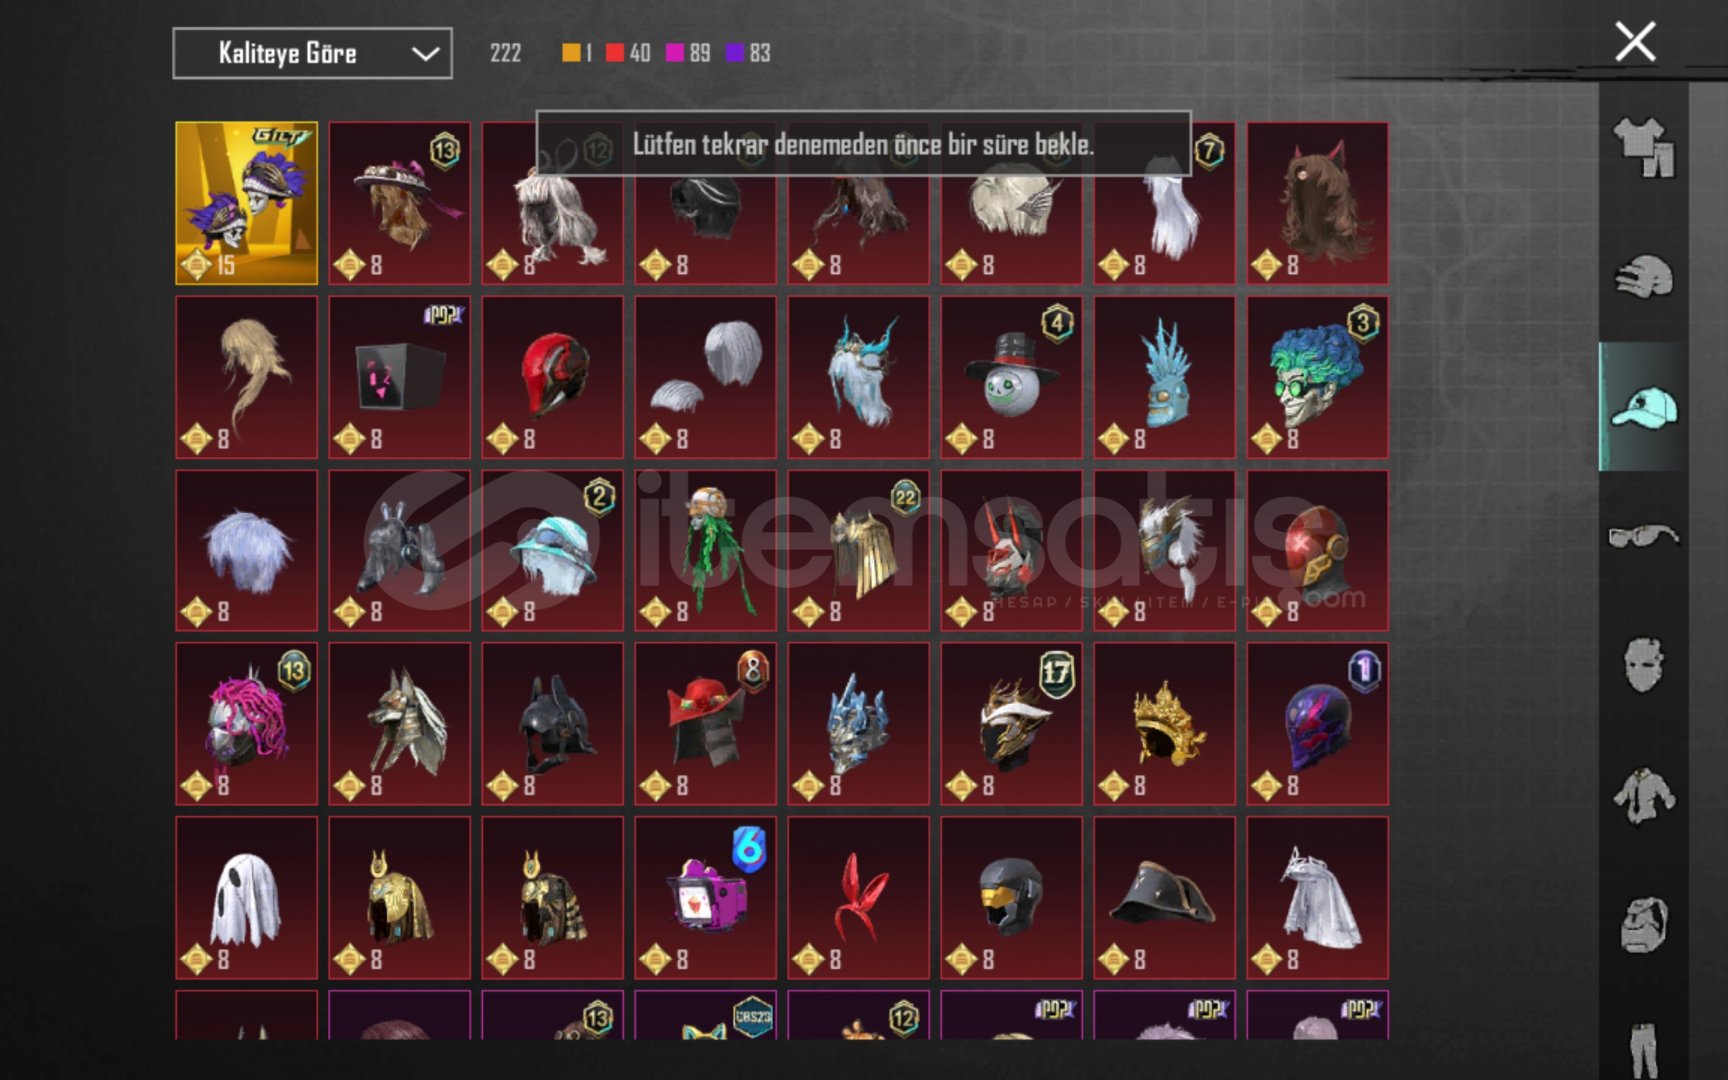Screen dimensions: 1728x1080
Task: Open the backpack category icon
Action: [1643, 924]
